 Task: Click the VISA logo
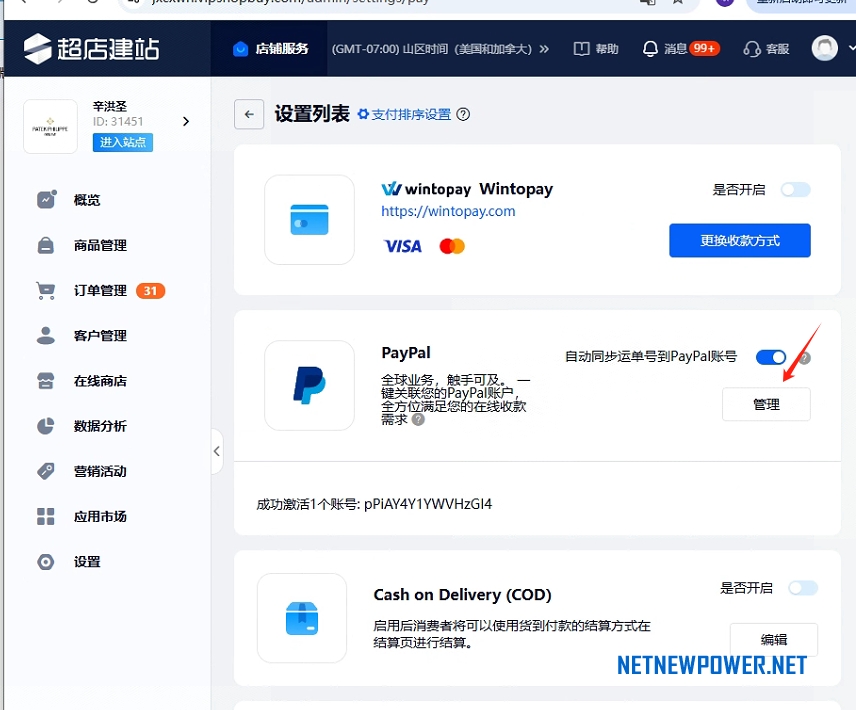point(402,246)
